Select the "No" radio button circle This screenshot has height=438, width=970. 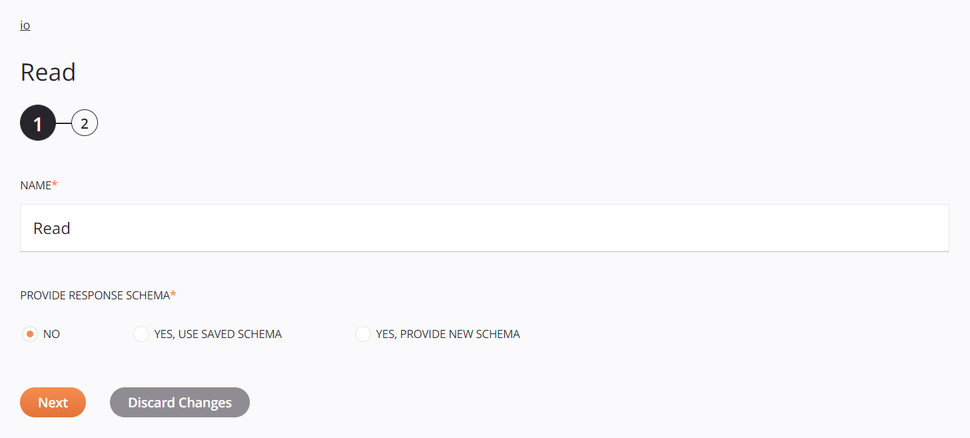pos(30,334)
